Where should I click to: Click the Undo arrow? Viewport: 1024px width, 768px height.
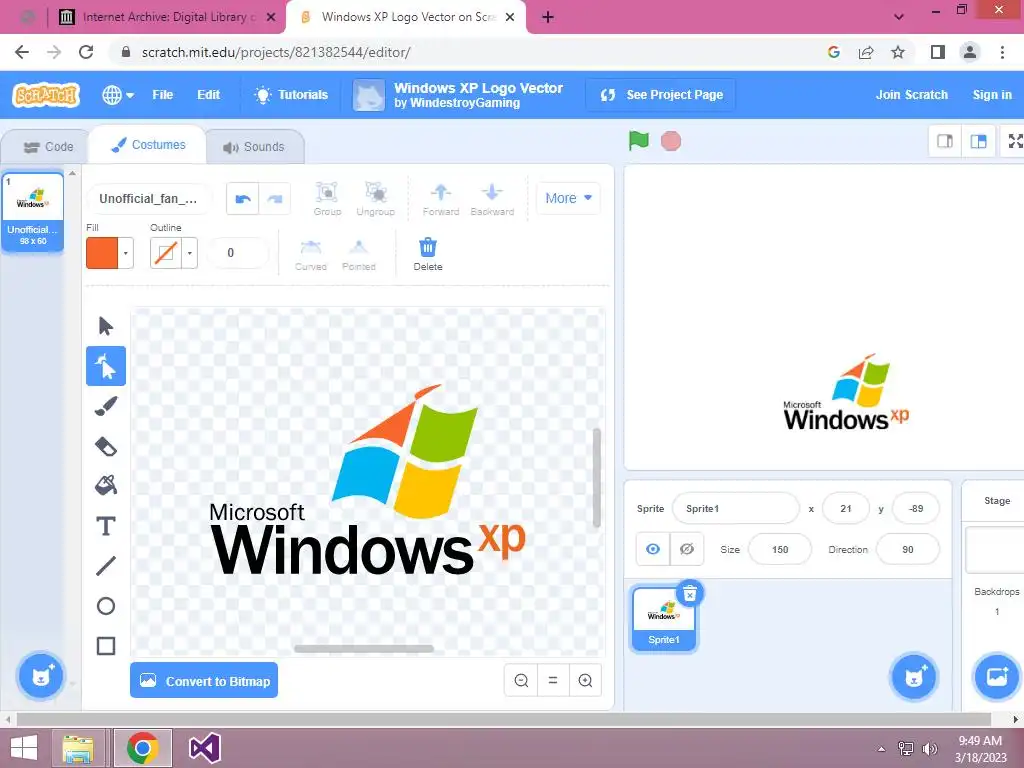click(242, 199)
